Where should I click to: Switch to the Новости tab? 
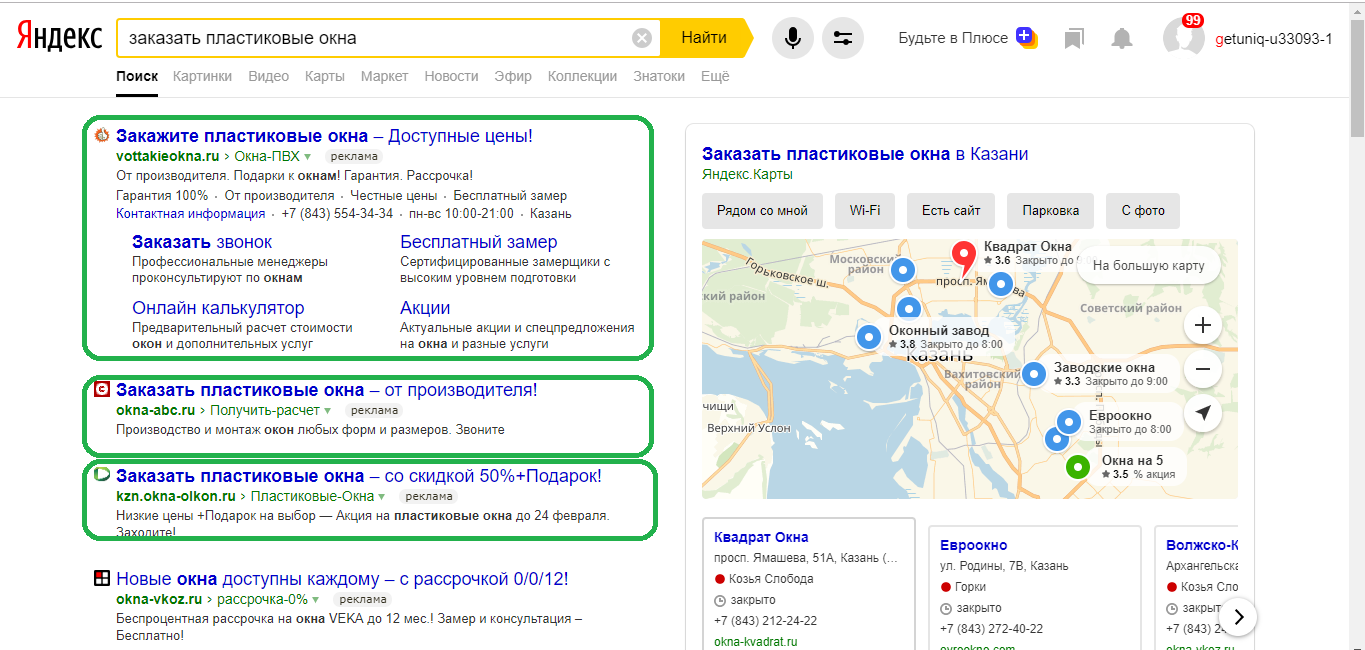pyautogui.click(x=451, y=76)
